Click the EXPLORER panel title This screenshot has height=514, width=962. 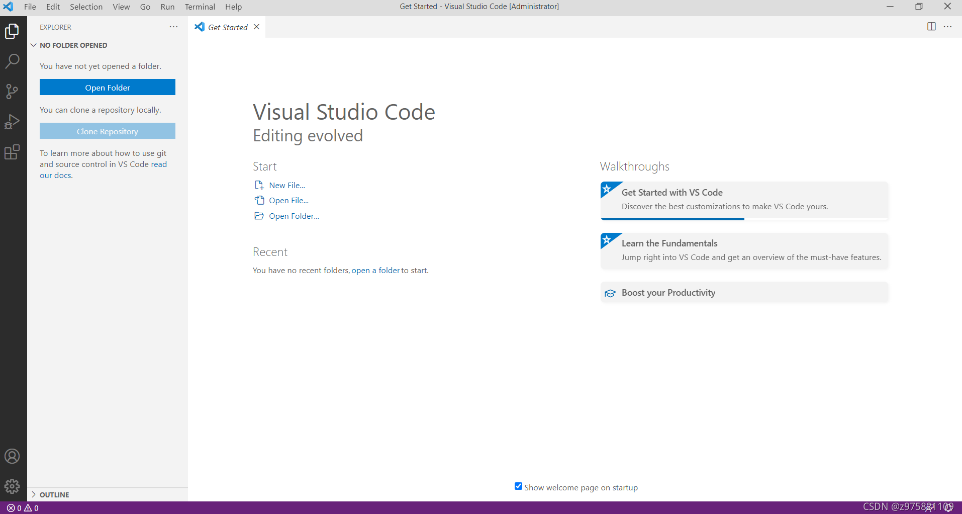(56, 27)
